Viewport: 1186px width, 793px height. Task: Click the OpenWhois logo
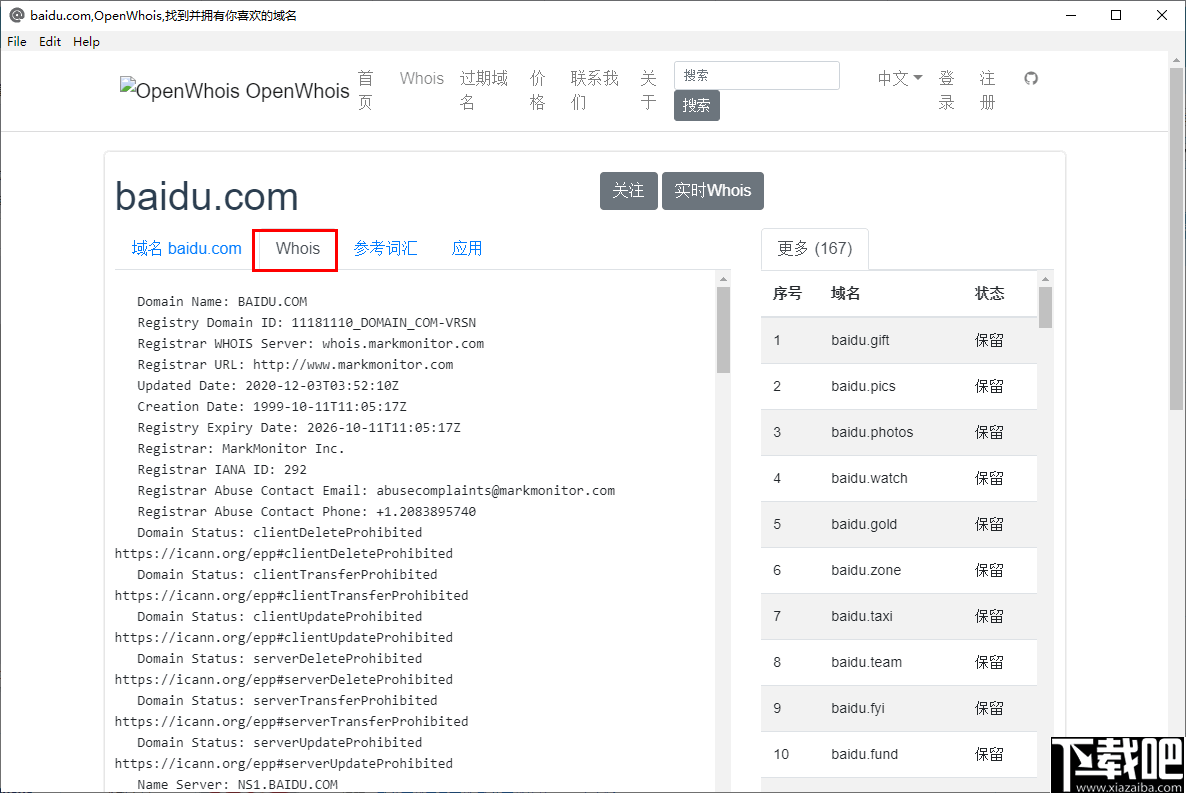click(x=234, y=90)
